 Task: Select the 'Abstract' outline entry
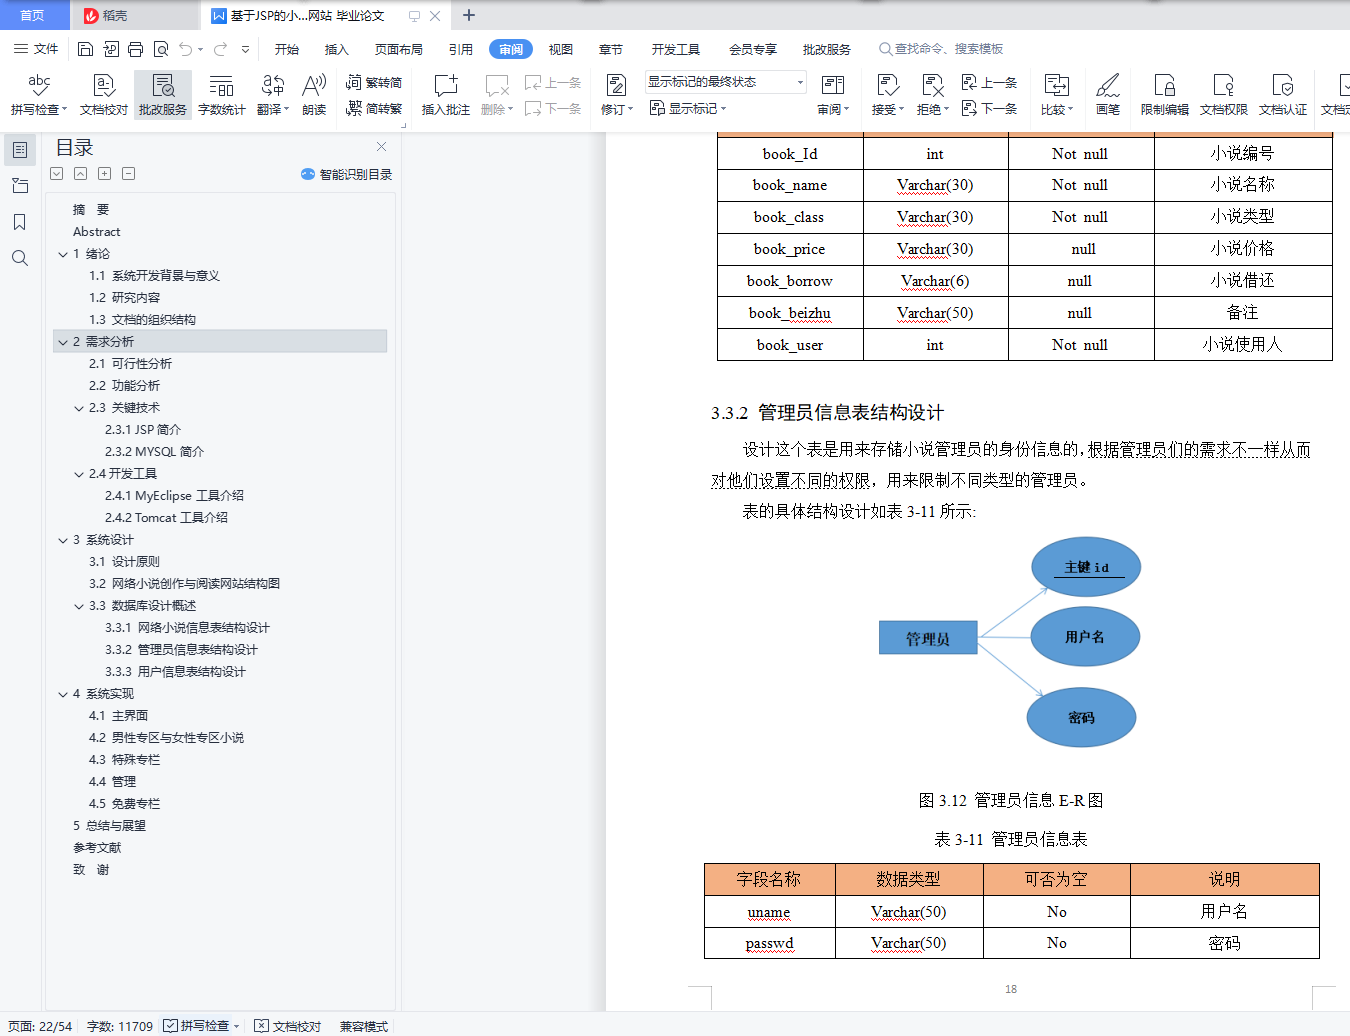pos(96,232)
